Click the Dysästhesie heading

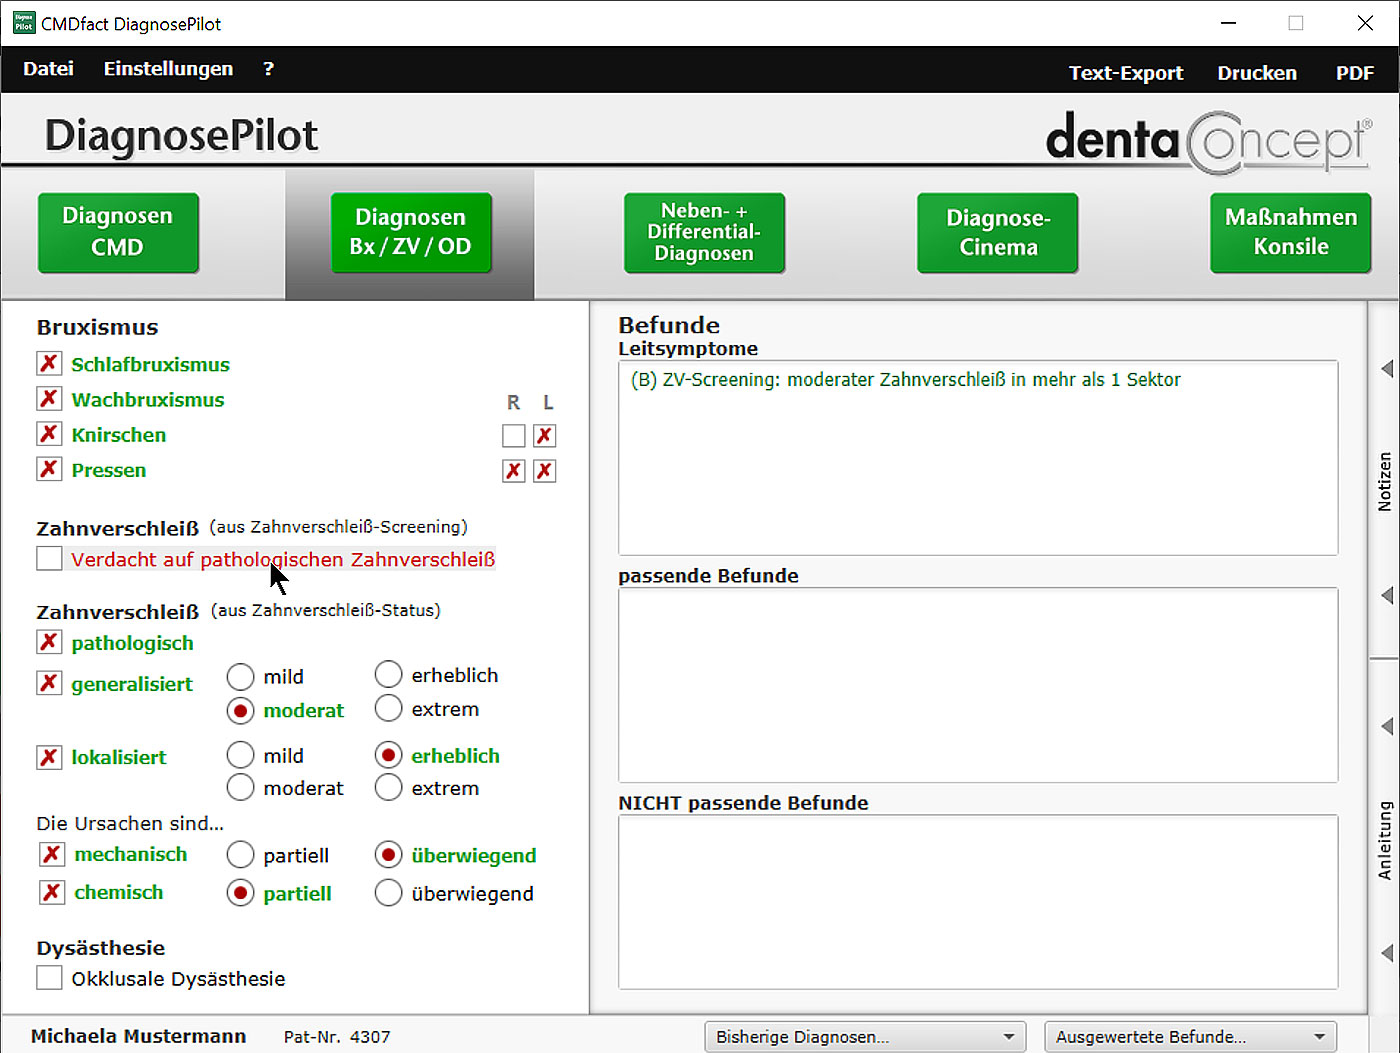coord(100,948)
